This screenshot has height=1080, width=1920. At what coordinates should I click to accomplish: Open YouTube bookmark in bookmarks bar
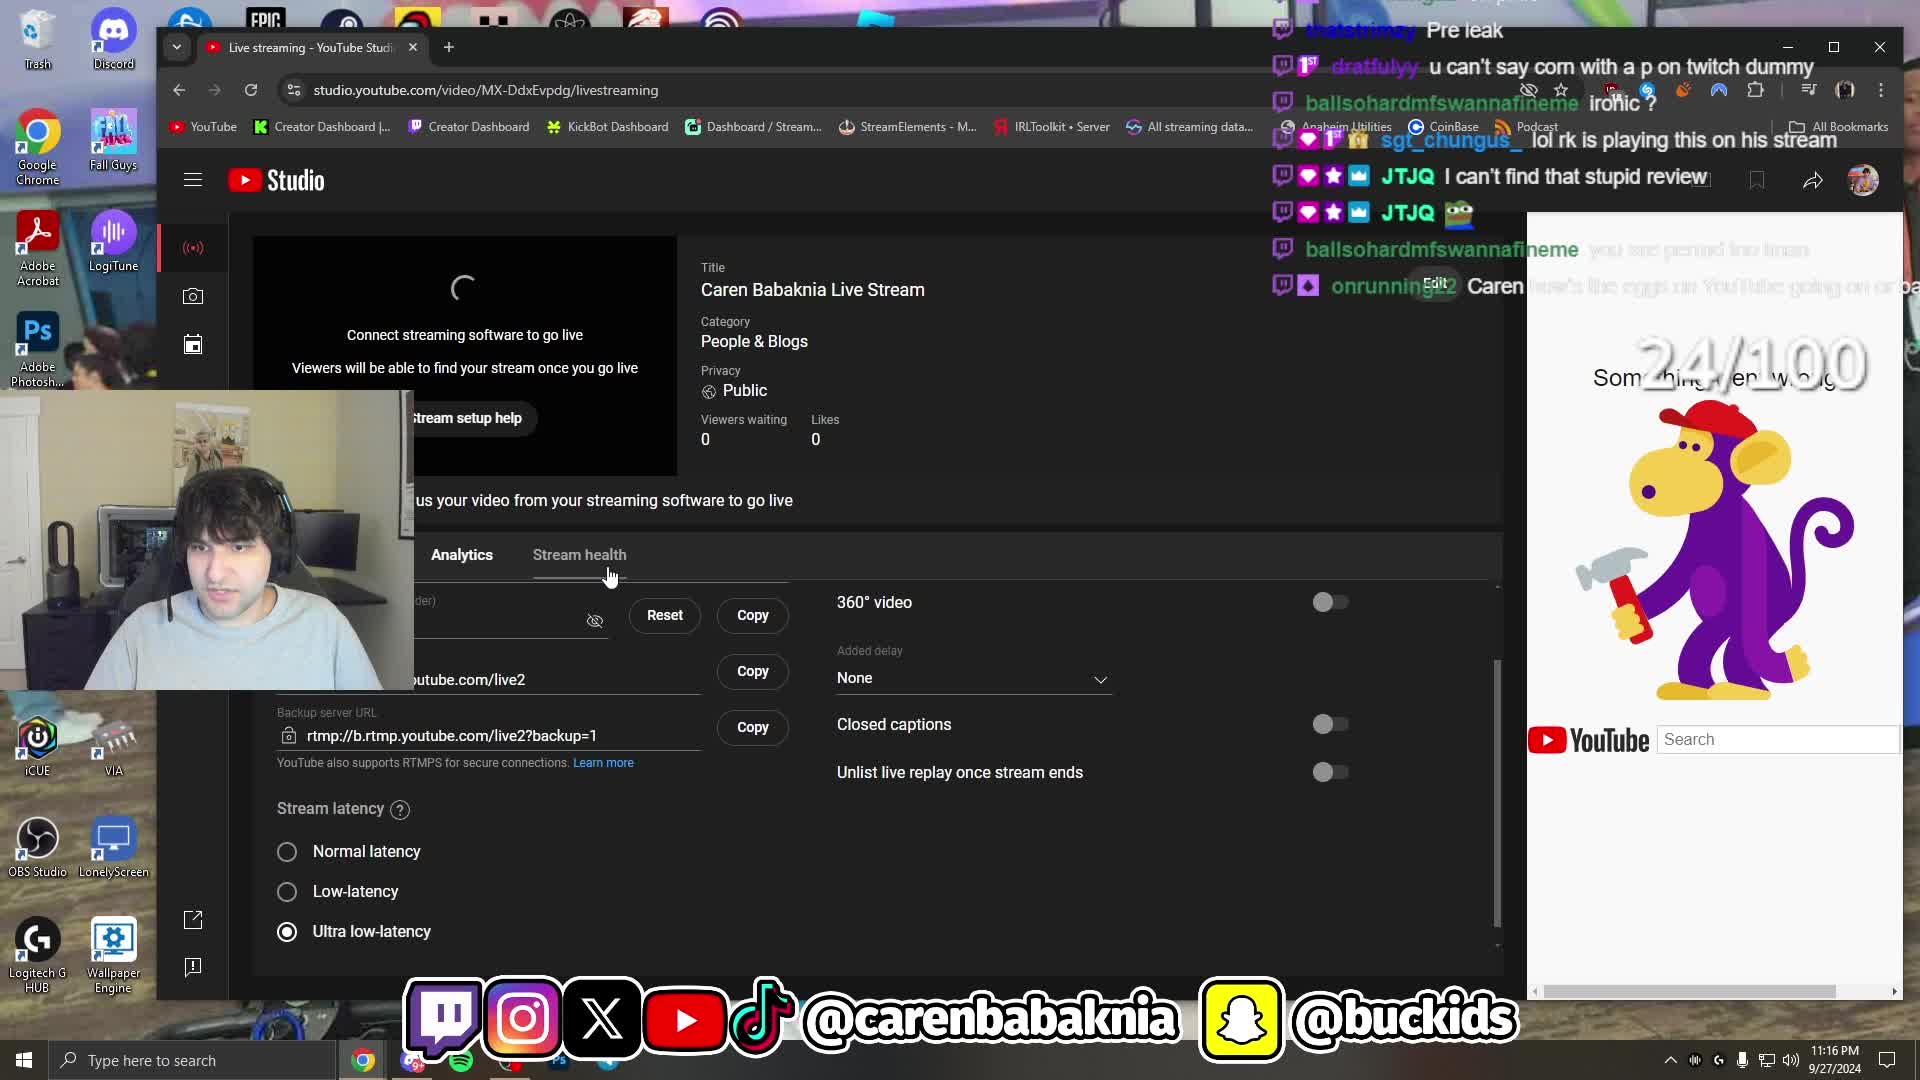[x=203, y=127]
